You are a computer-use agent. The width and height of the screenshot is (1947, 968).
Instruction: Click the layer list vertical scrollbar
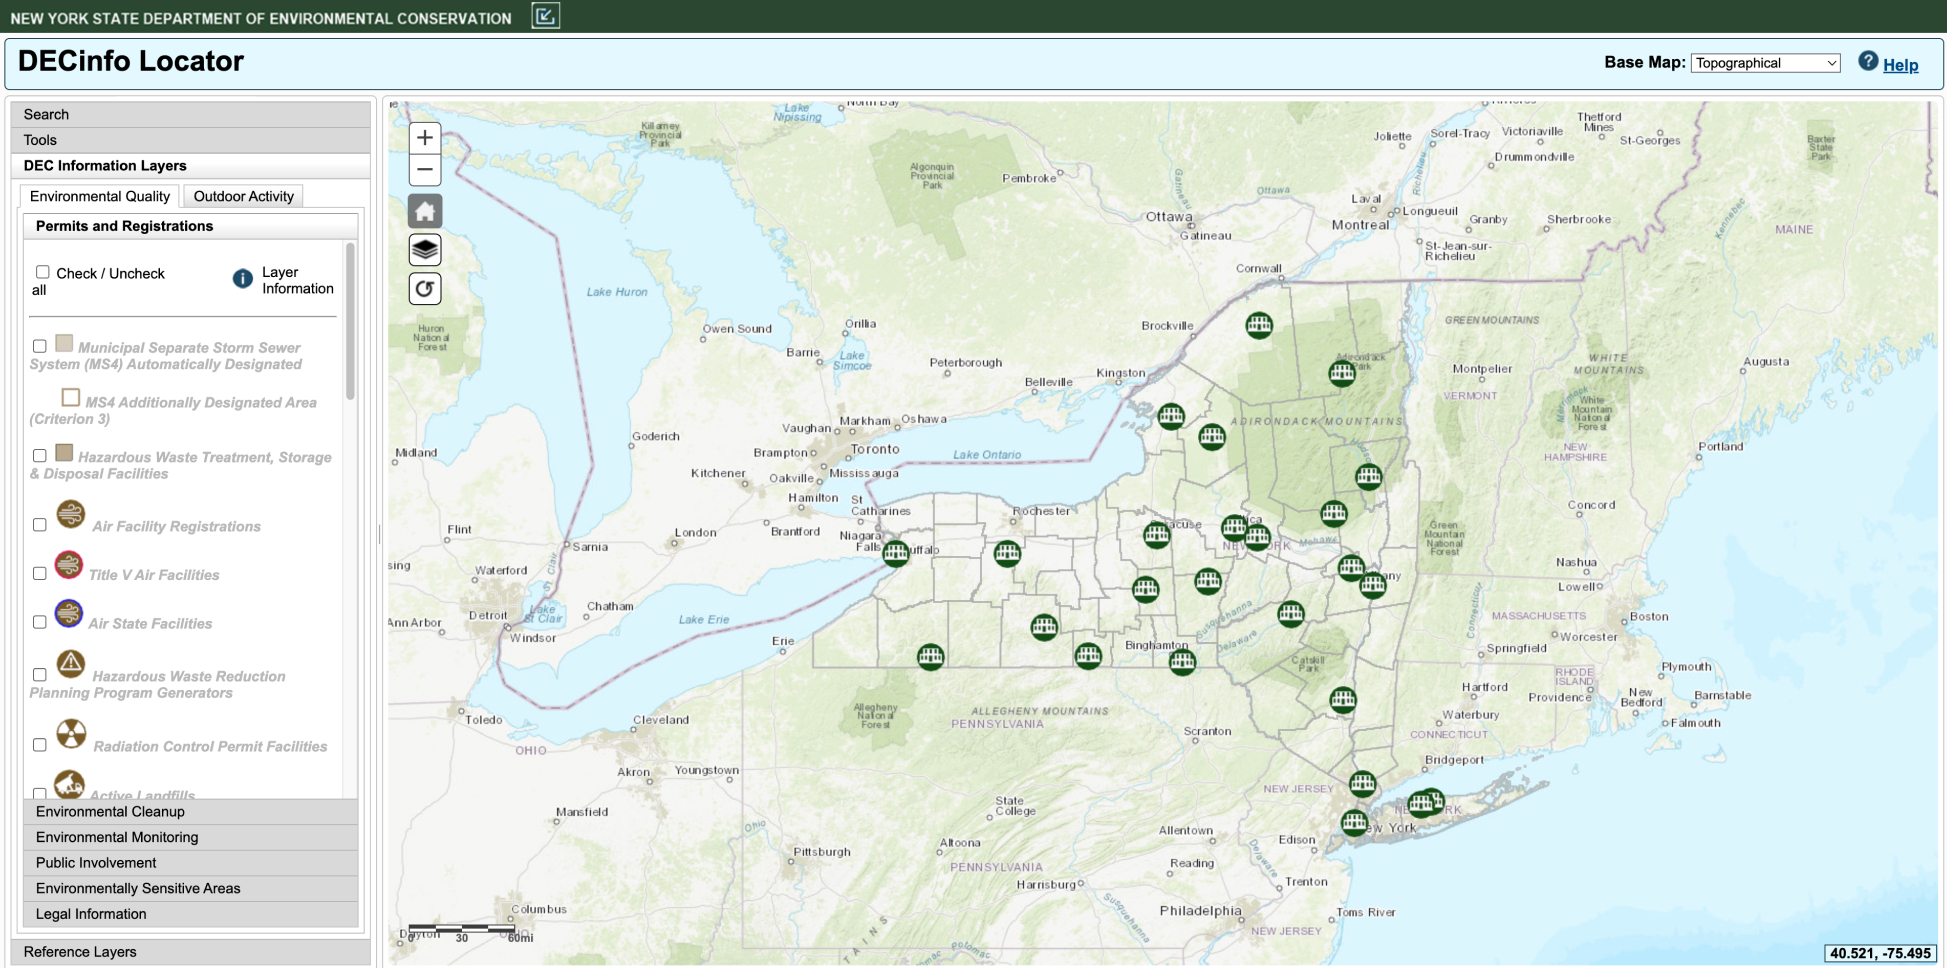[350, 320]
